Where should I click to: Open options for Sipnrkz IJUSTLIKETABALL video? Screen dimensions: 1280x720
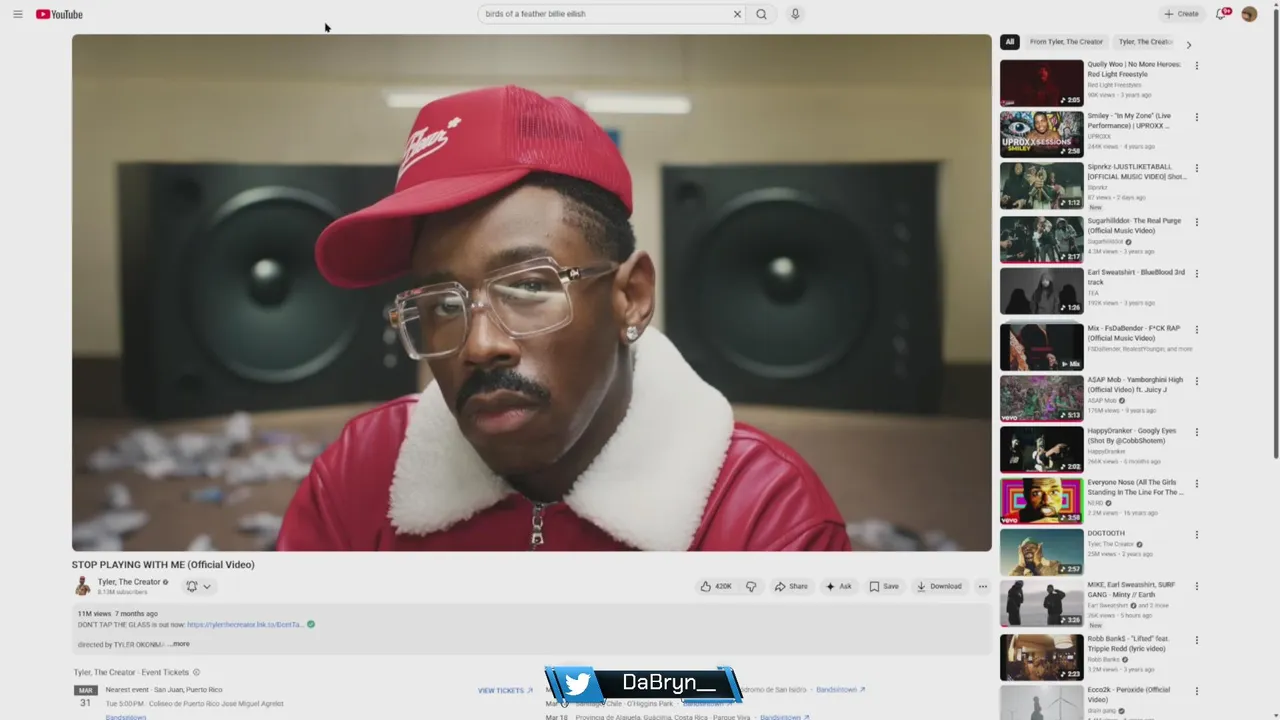1196,168
